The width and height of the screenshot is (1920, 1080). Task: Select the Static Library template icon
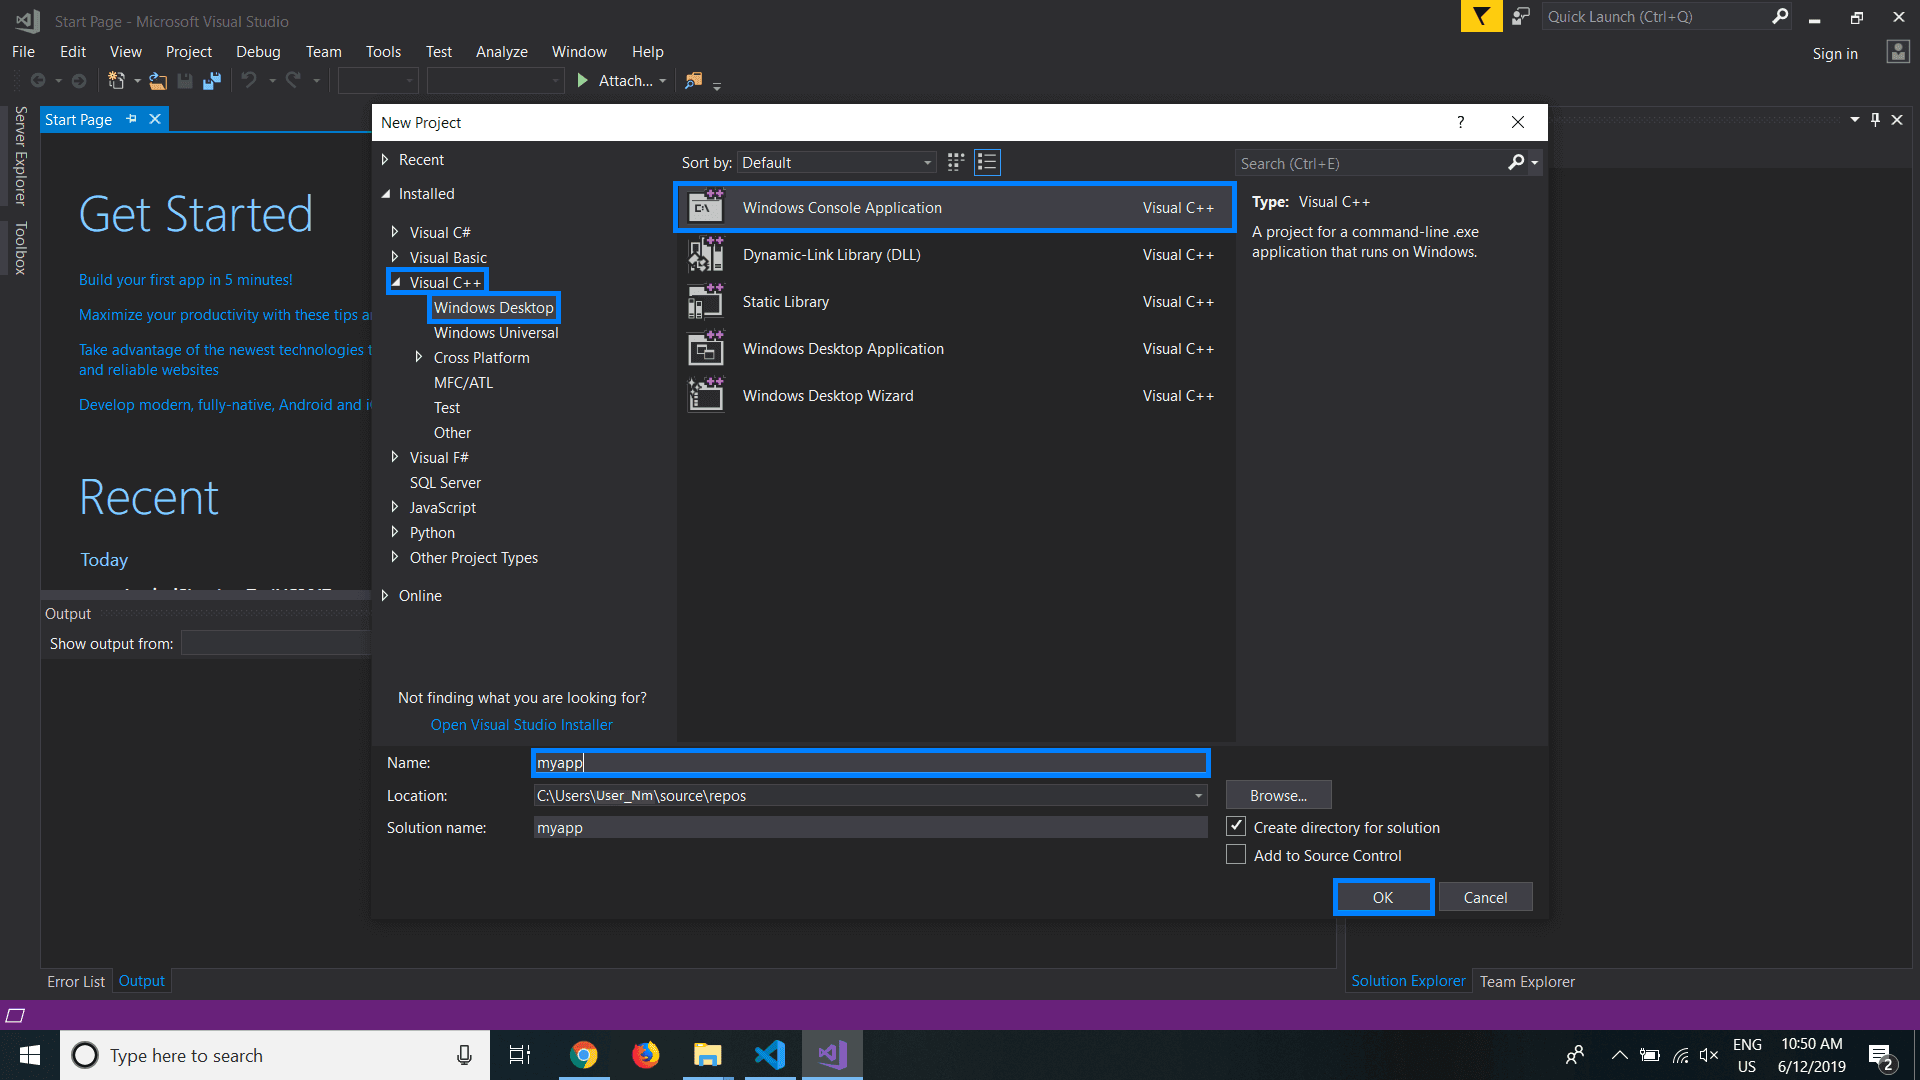point(706,302)
